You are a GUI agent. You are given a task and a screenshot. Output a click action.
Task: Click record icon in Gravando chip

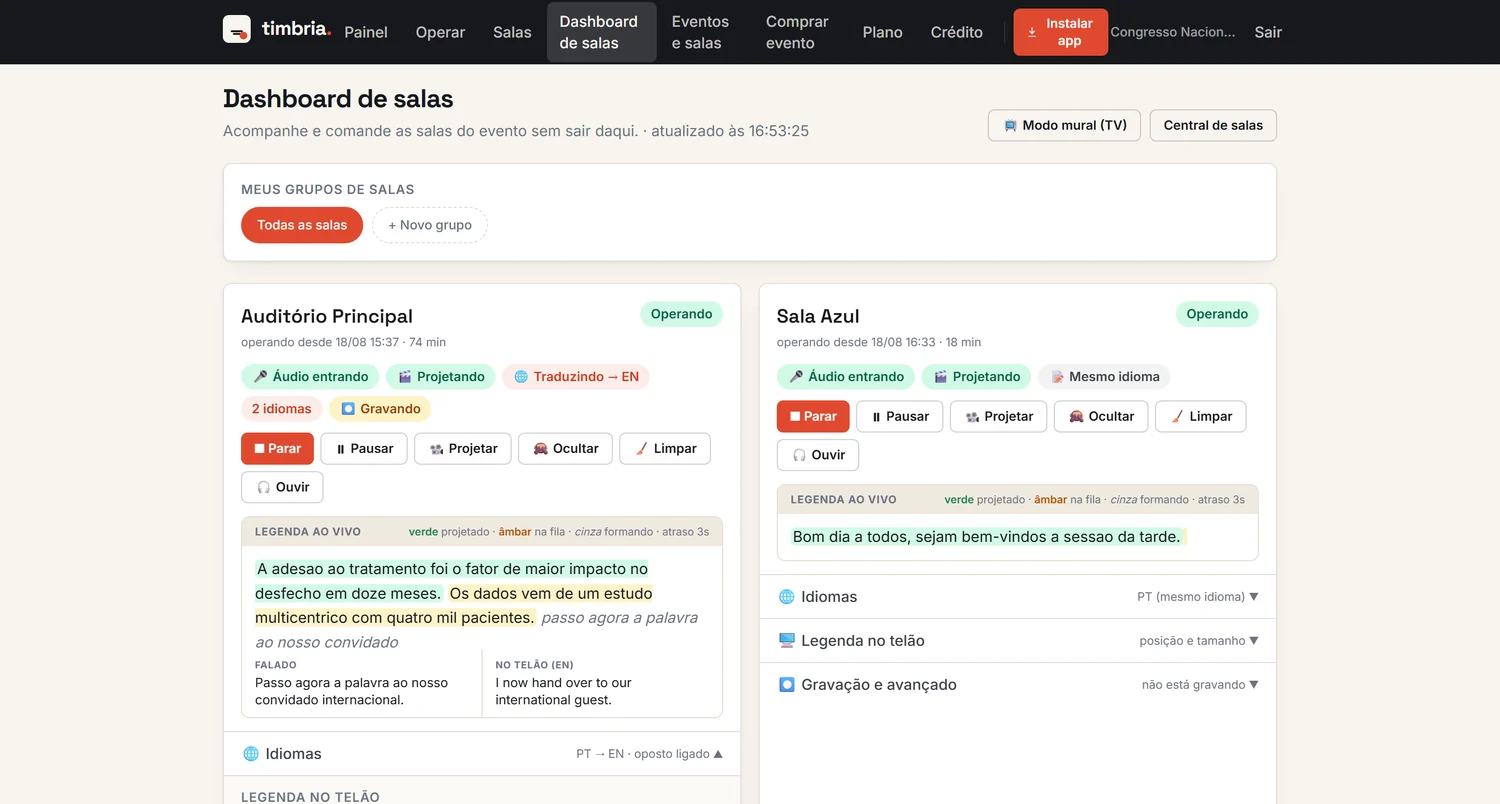point(348,409)
